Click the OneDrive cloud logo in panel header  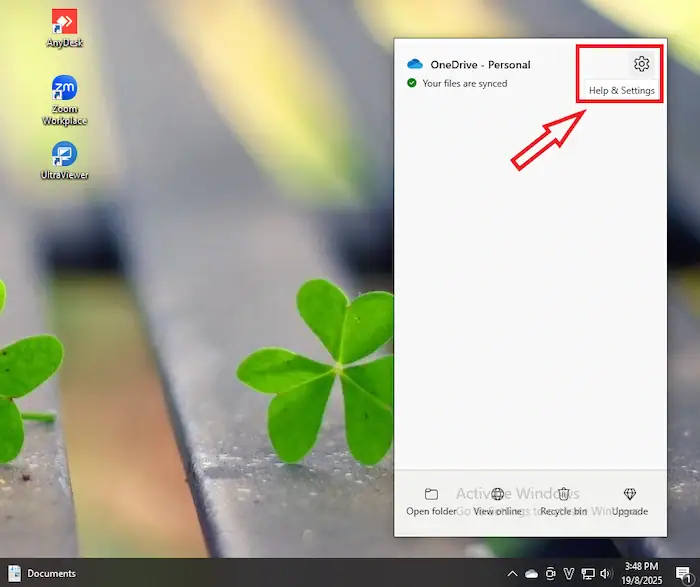[x=415, y=64]
